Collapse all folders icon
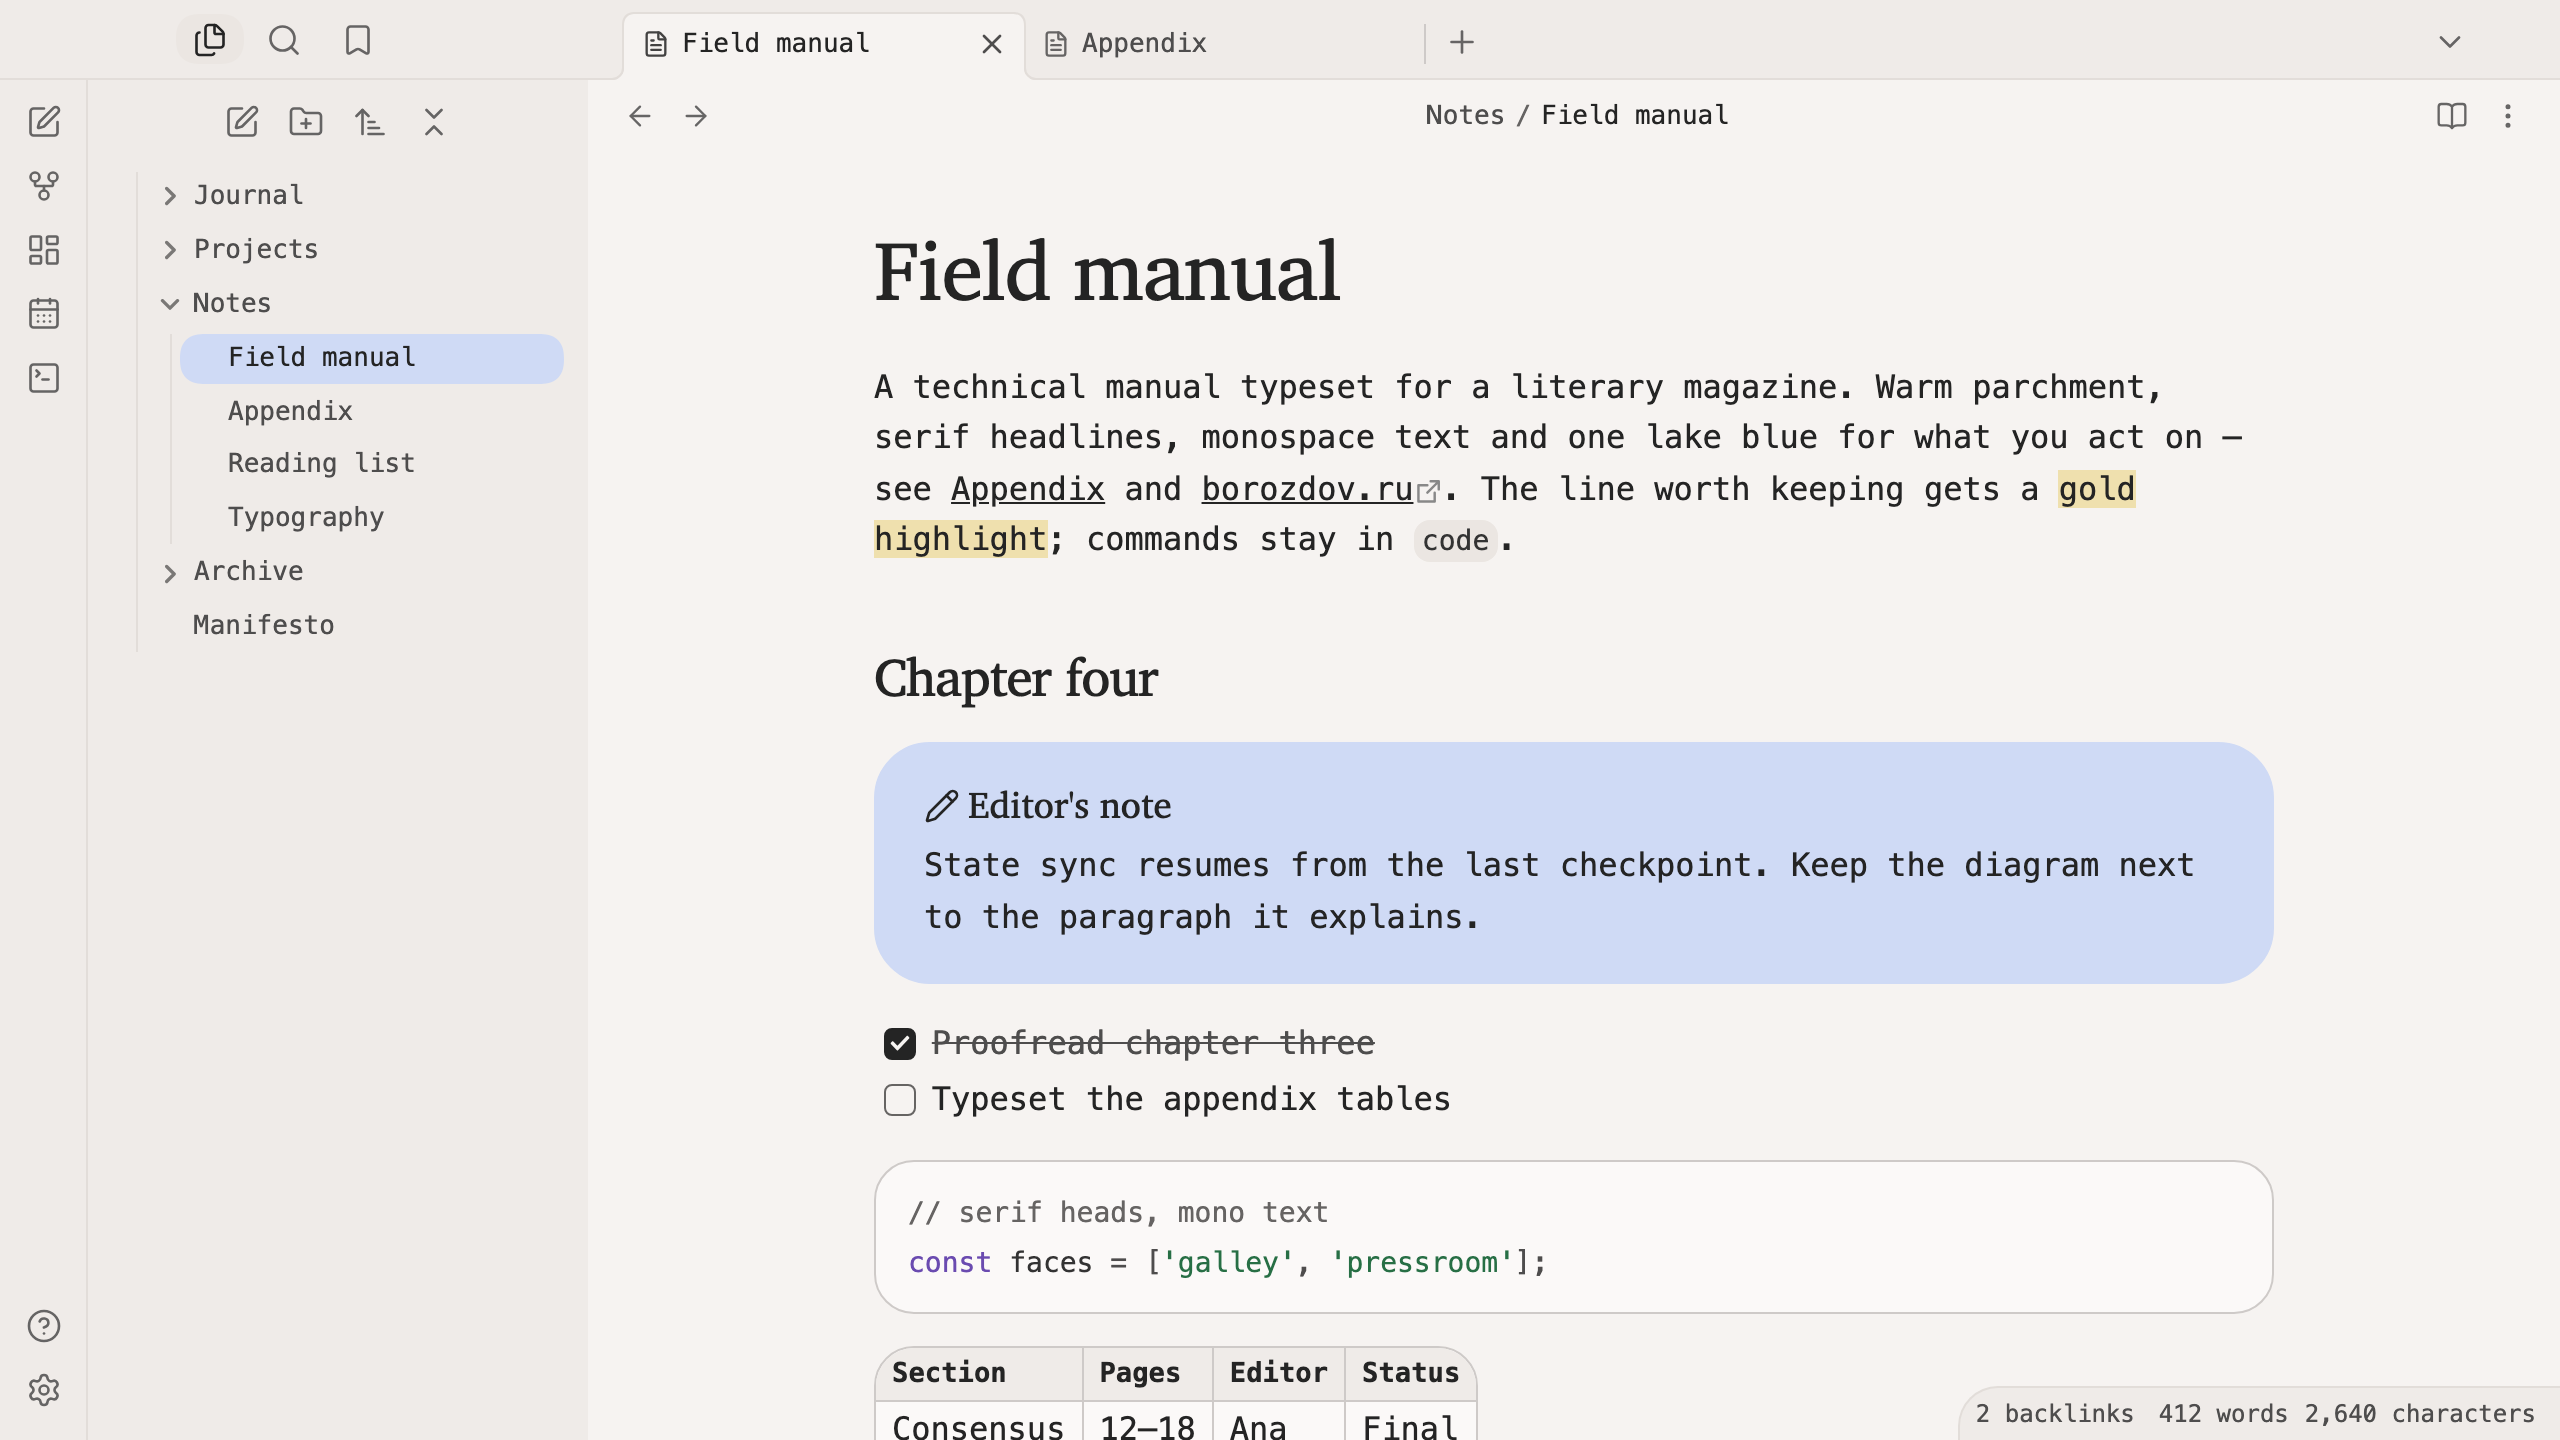 [434, 122]
